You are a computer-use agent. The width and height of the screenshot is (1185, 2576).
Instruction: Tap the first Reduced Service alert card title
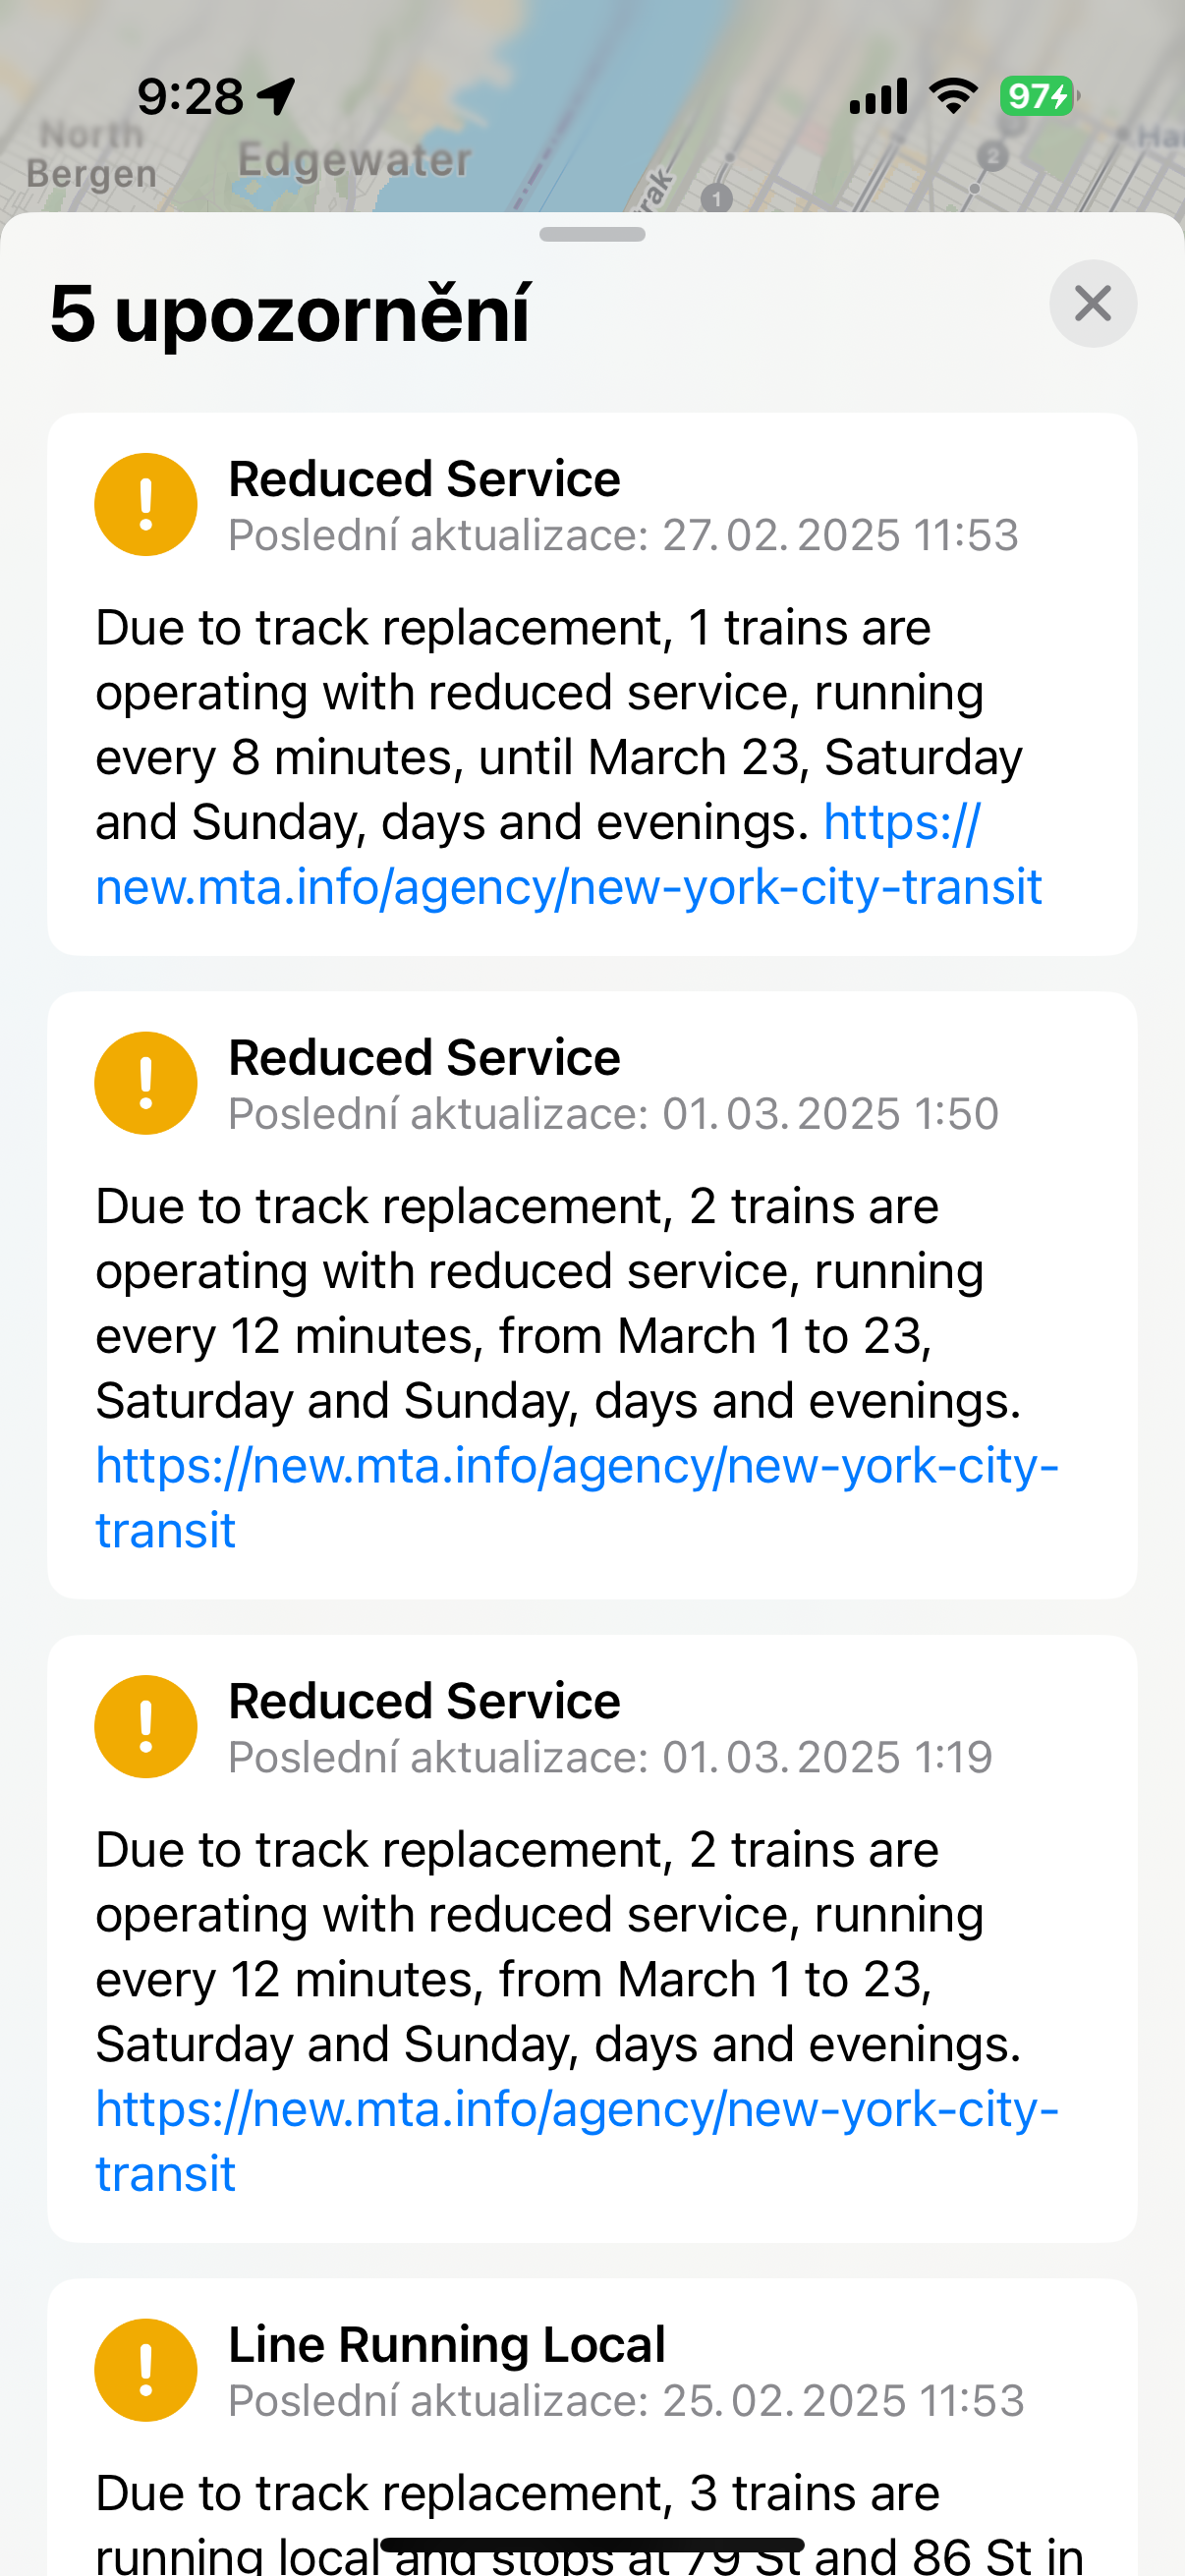[424, 479]
